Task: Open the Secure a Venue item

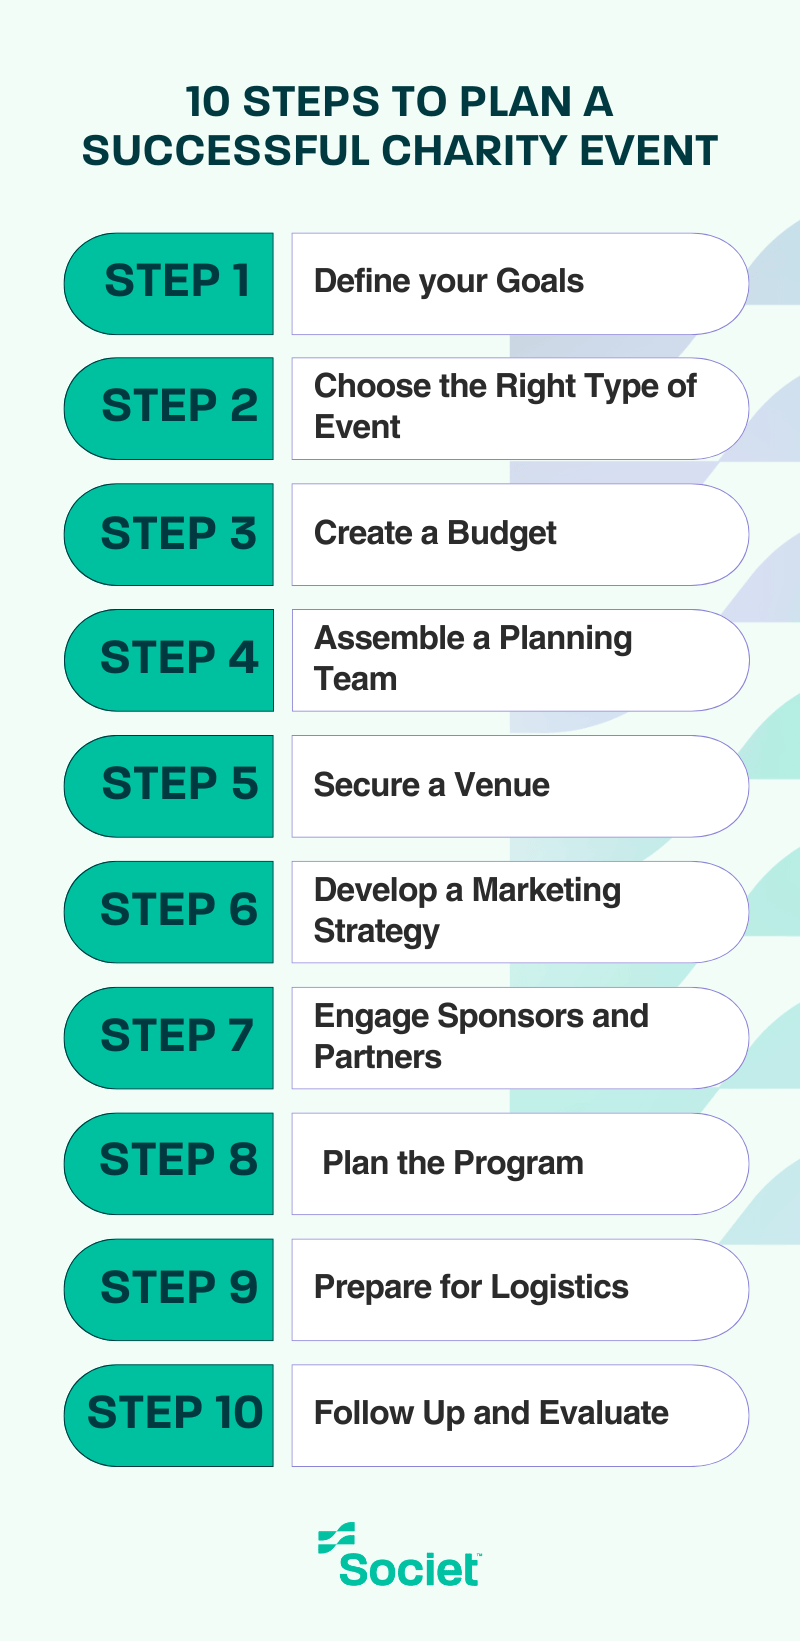Action: [x=519, y=786]
